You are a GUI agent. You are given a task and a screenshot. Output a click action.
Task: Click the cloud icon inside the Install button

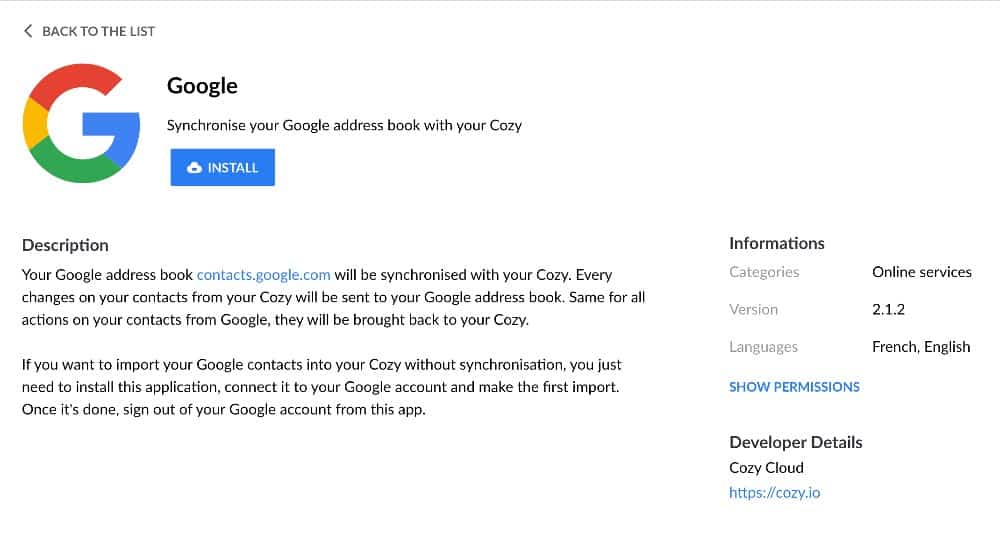click(195, 168)
